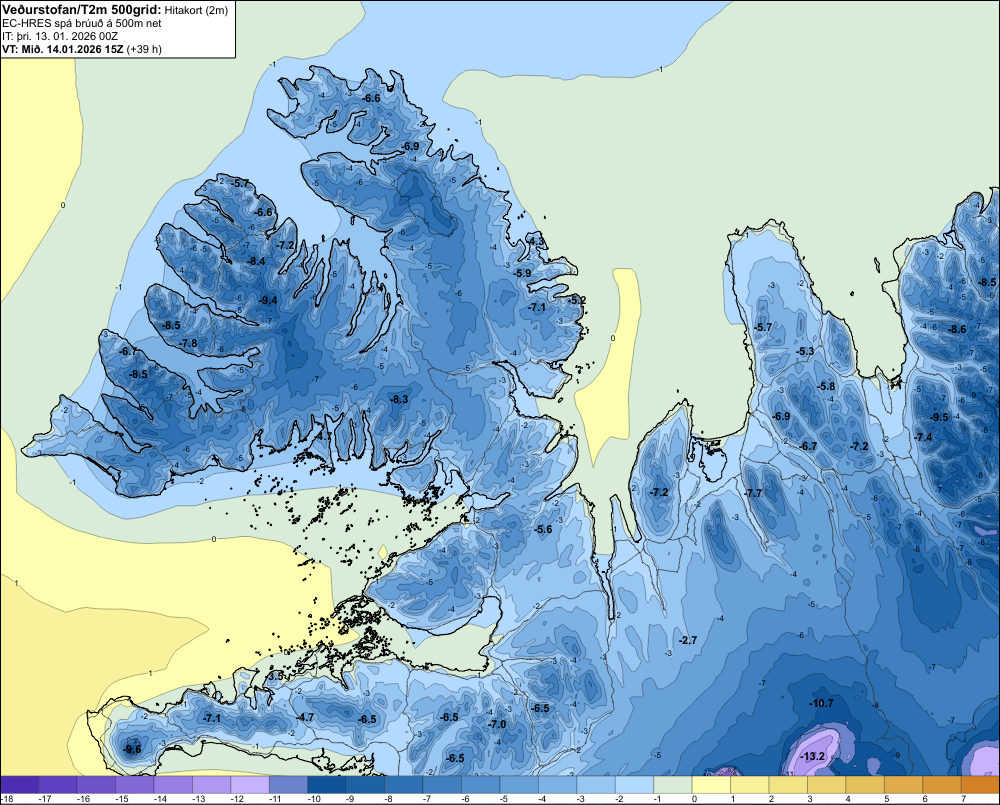The image size is (1000, 805).
Task: Click the -7.0 temperature value
Action: click(497, 724)
